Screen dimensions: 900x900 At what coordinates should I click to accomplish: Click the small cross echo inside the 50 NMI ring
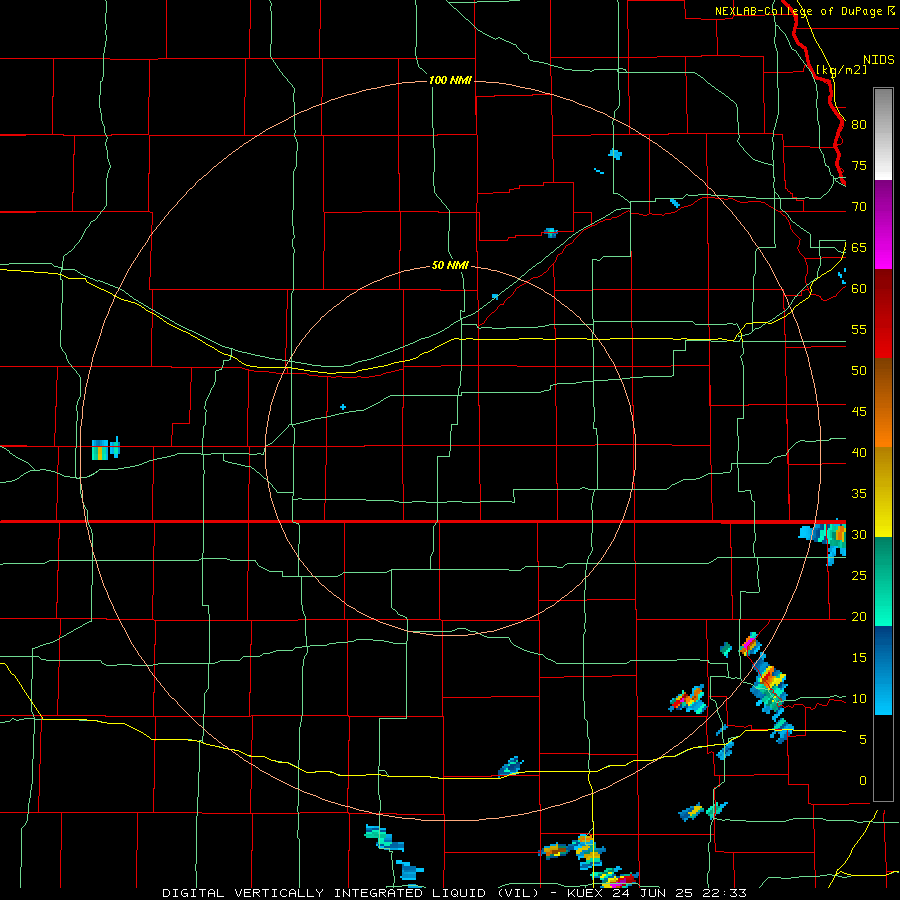tap(343, 407)
